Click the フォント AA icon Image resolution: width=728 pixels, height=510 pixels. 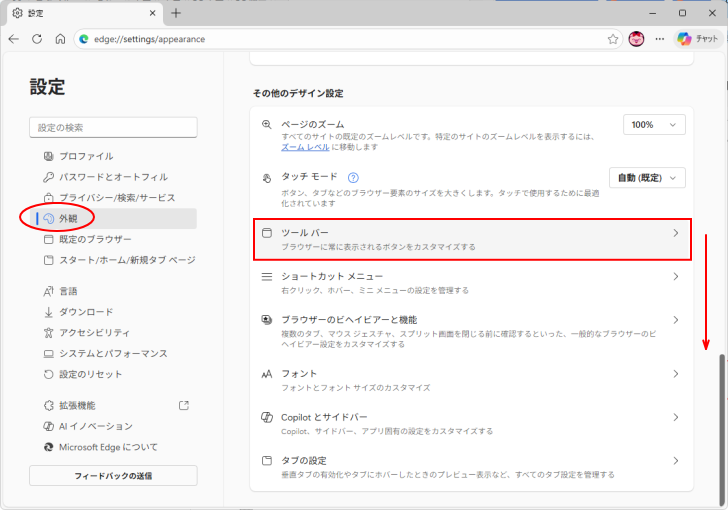[x=266, y=374]
